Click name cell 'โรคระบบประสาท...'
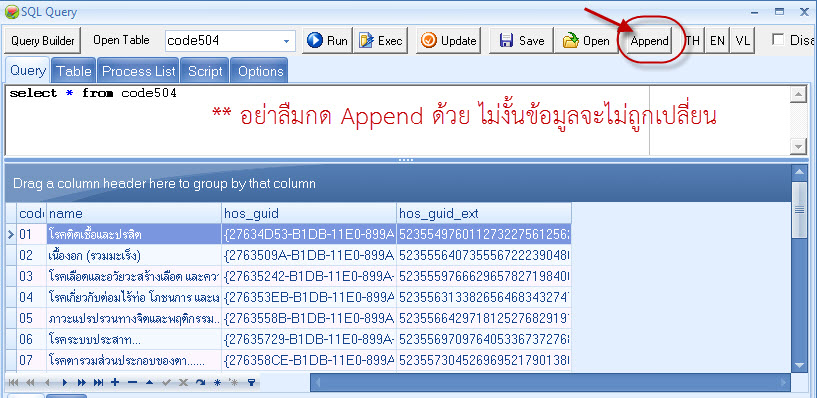 click(134, 339)
